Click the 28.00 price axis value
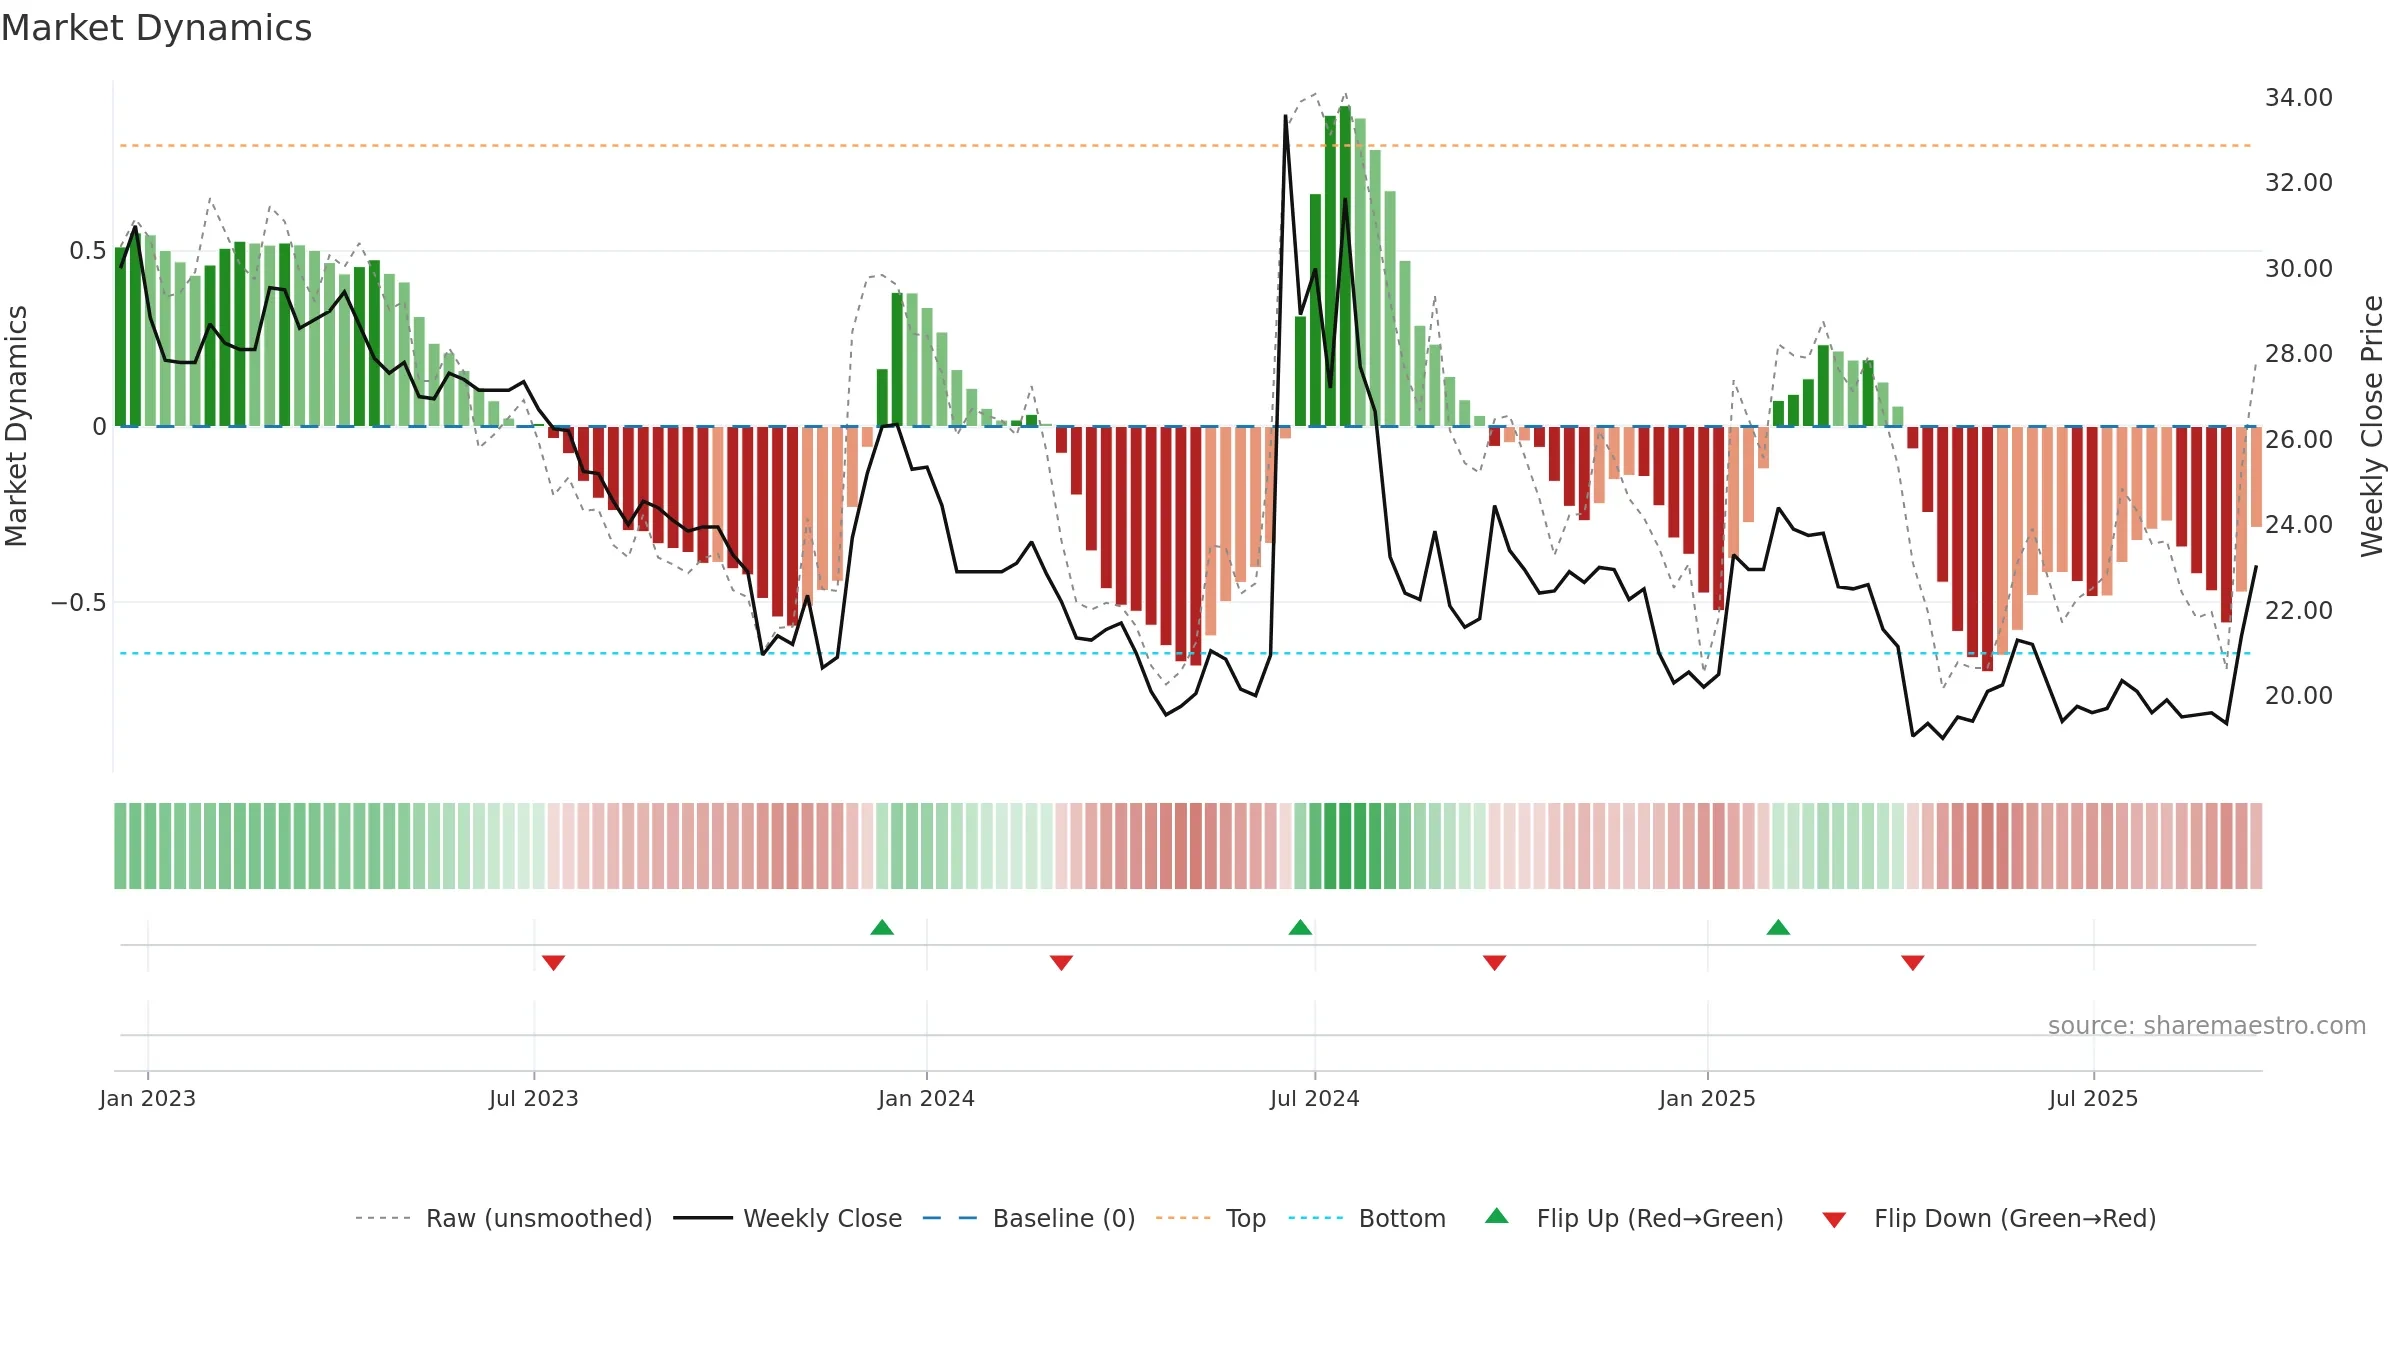2400x1350 pixels. (2299, 353)
